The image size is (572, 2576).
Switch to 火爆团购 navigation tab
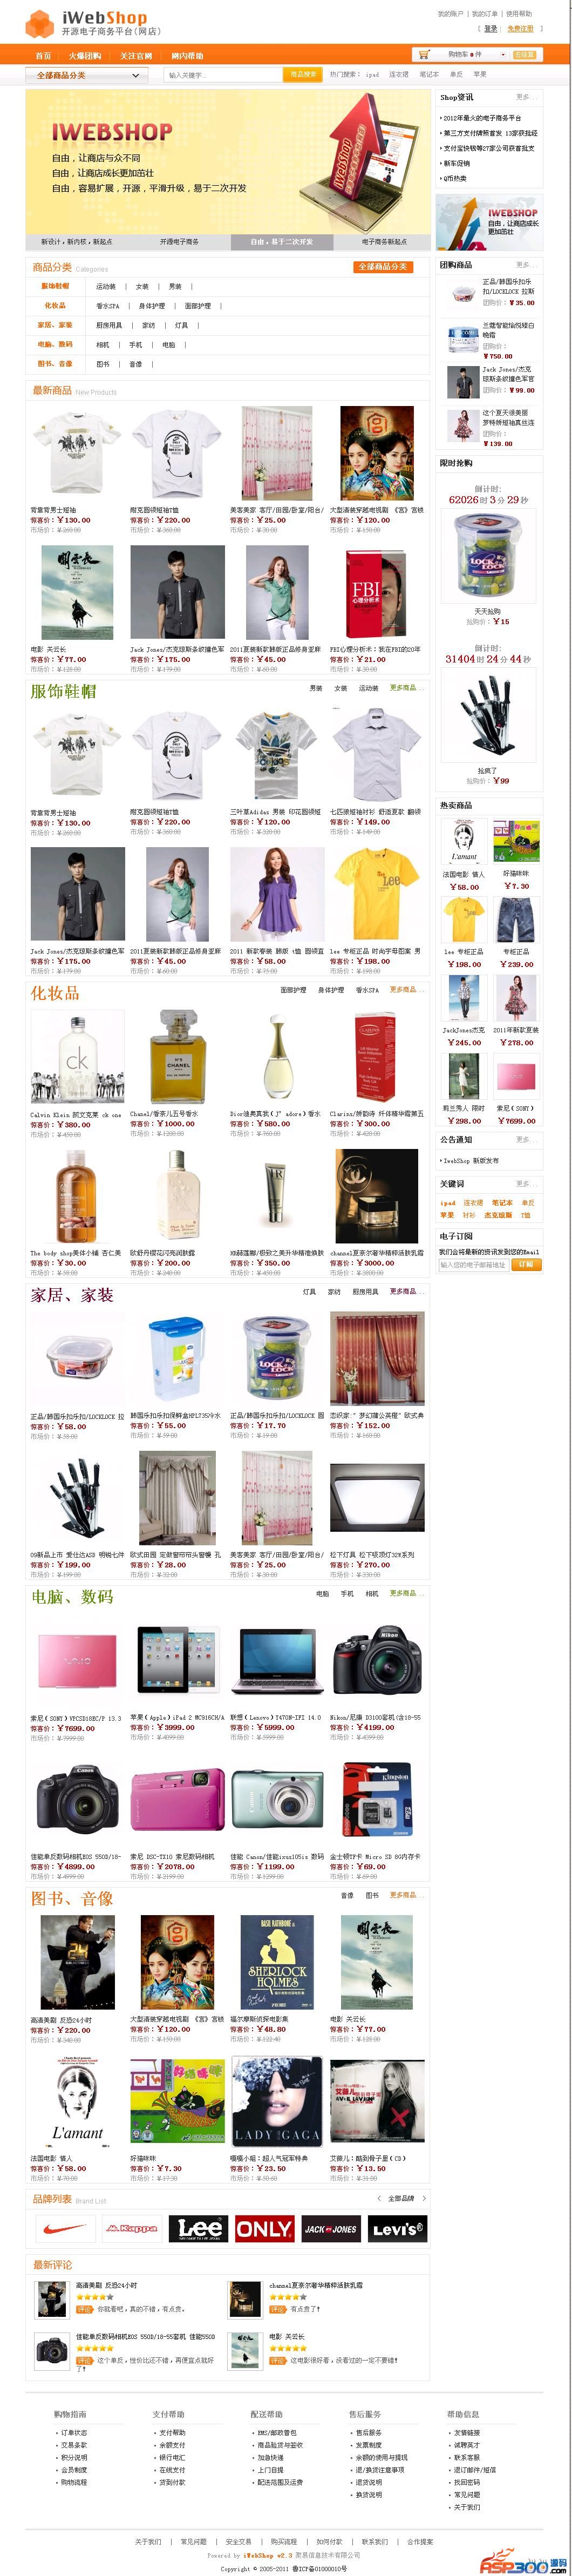point(85,55)
